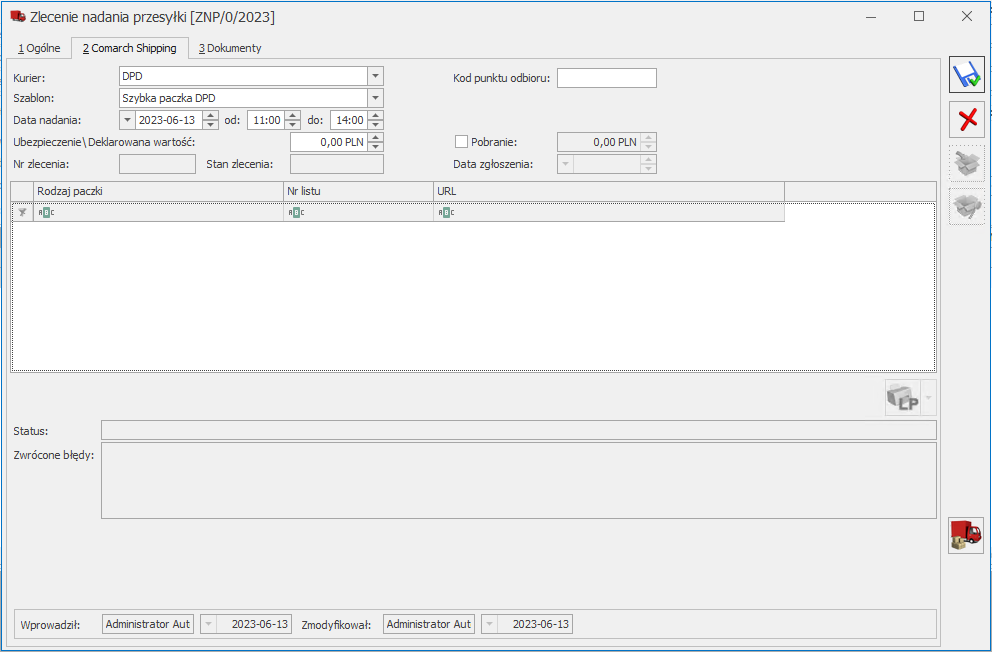This screenshot has height=652, width=992.
Task: Open the Kurier dropdown list
Action: 375,76
